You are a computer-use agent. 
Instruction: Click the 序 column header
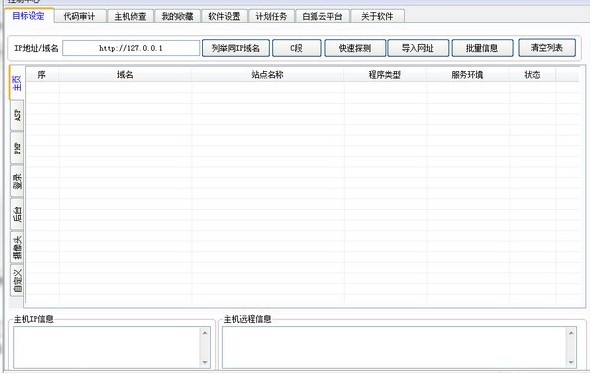point(42,75)
